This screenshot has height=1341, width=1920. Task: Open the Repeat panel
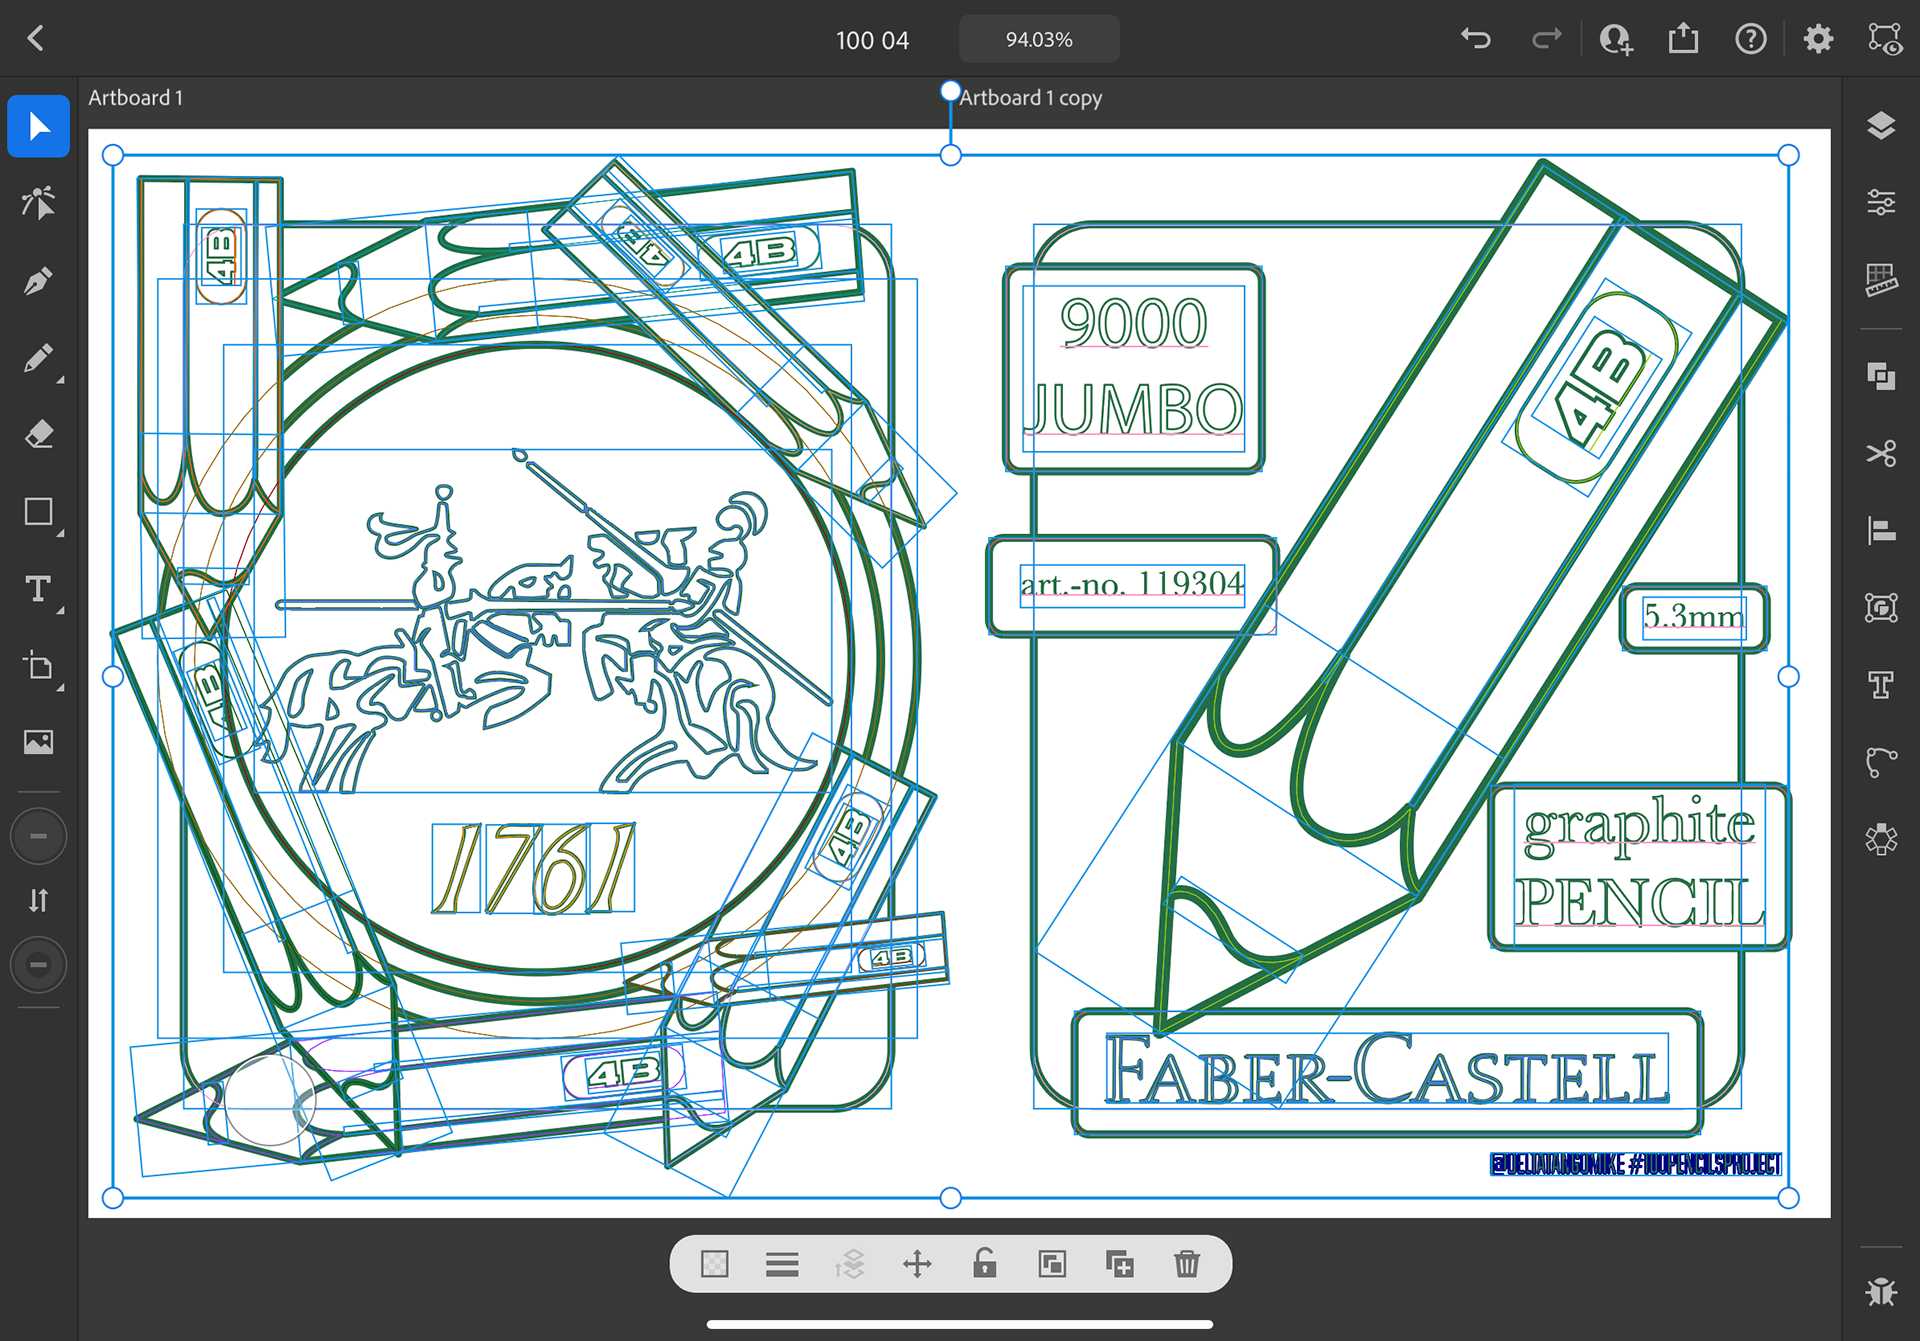pos(1881,839)
